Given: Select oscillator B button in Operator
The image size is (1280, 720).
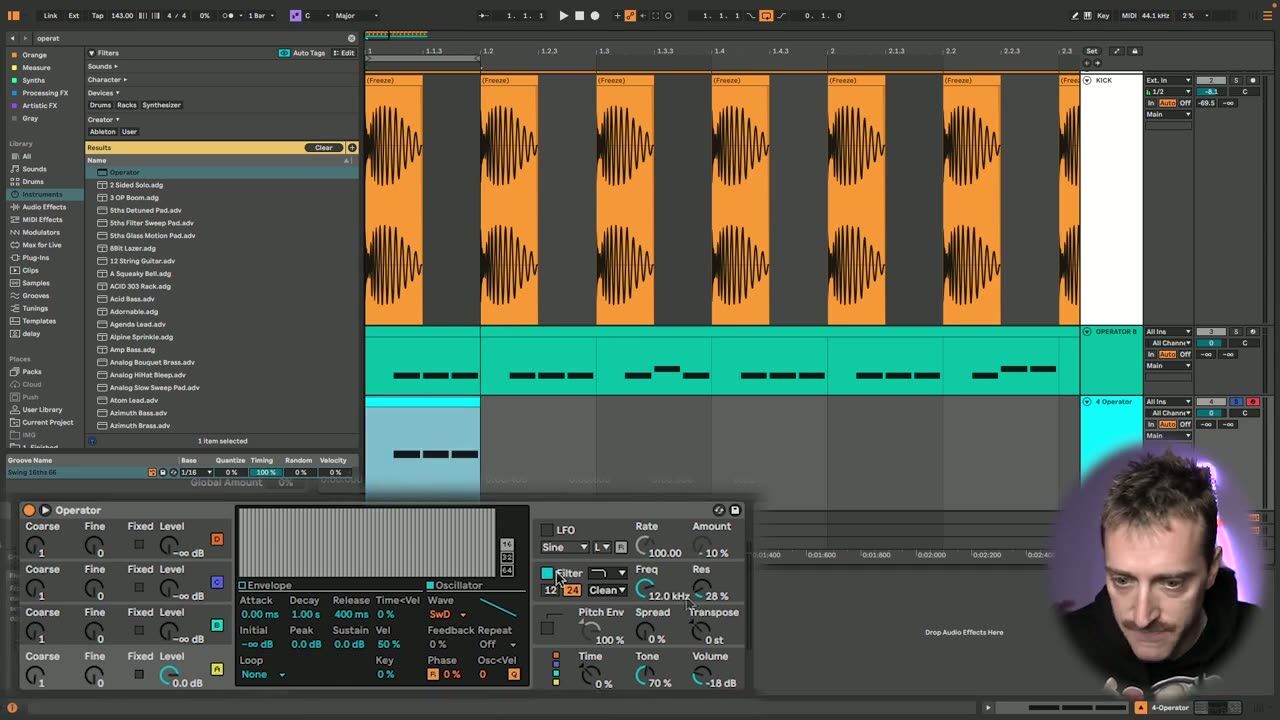Looking at the screenshot, I should coord(217,625).
